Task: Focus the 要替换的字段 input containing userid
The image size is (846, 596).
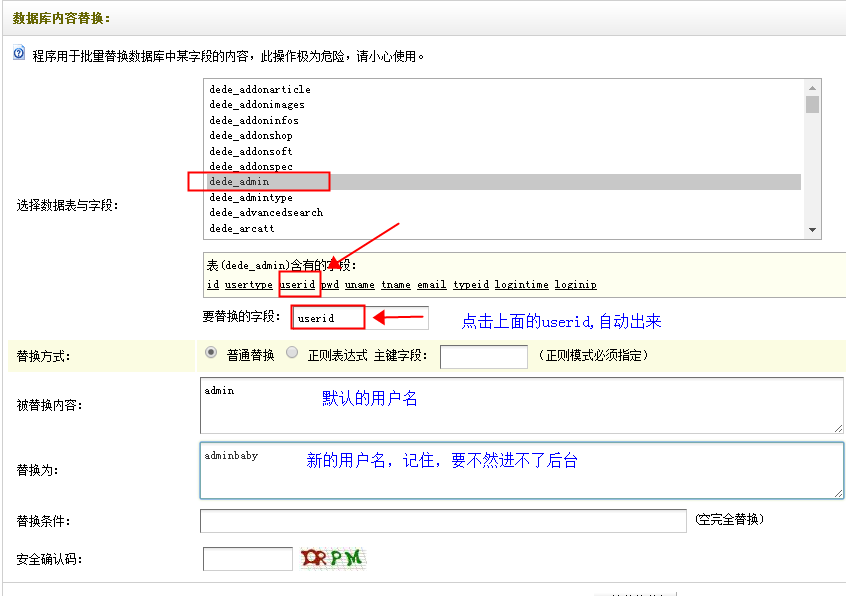Action: pos(360,318)
